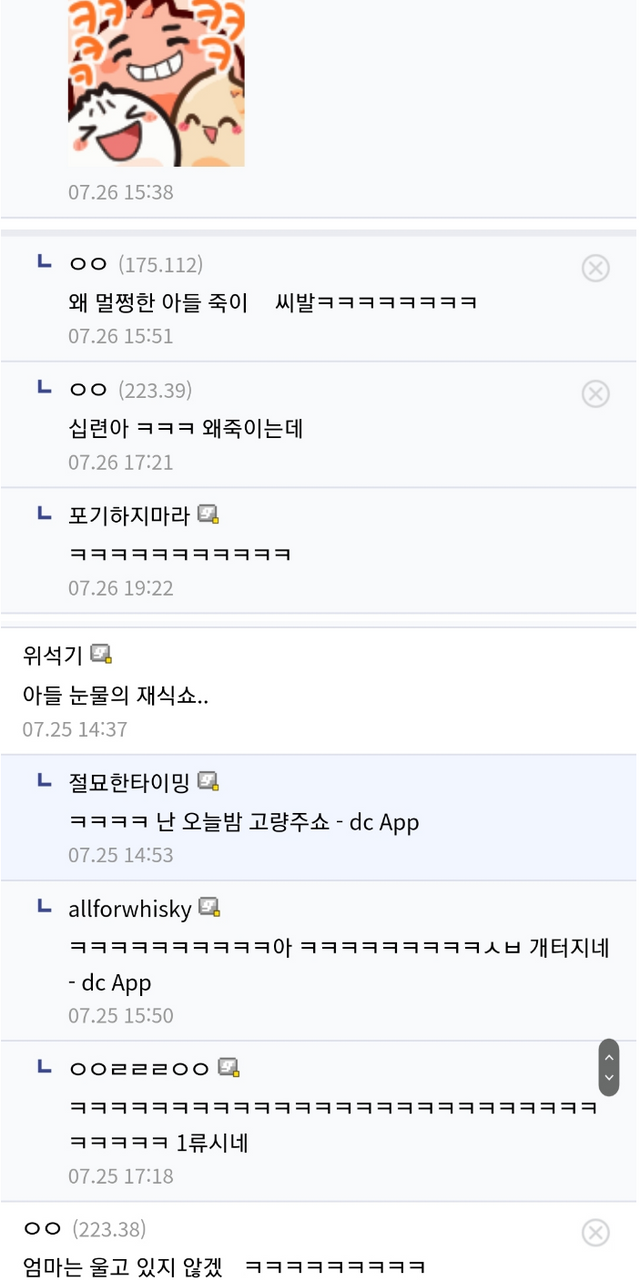640x1280 pixels.
Task: Click the 포기하지마라 nickname
Action: tap(129, 516)
